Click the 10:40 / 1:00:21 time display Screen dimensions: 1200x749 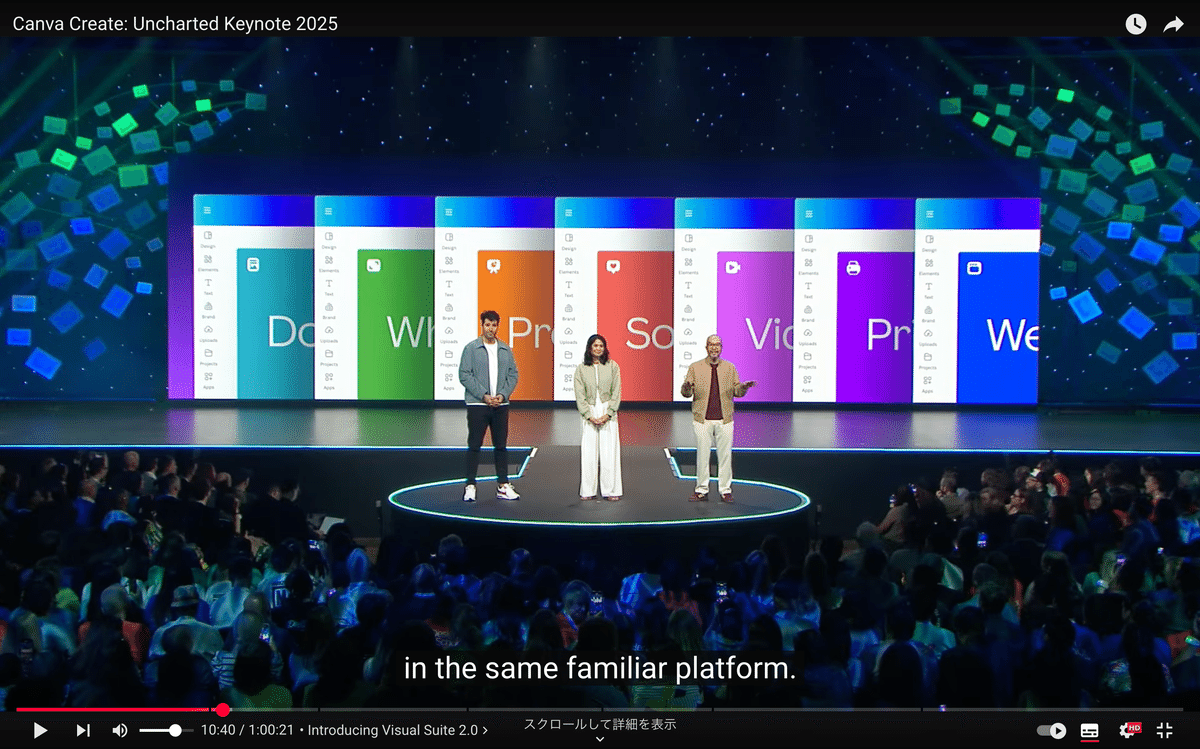247,730
